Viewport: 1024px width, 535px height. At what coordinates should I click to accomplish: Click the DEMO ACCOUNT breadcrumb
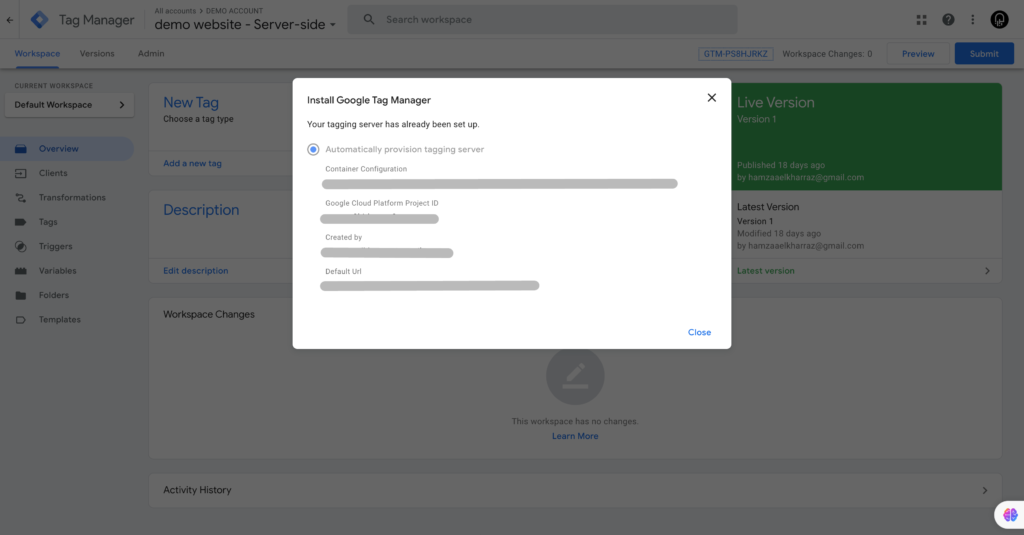tap(234, 11)
